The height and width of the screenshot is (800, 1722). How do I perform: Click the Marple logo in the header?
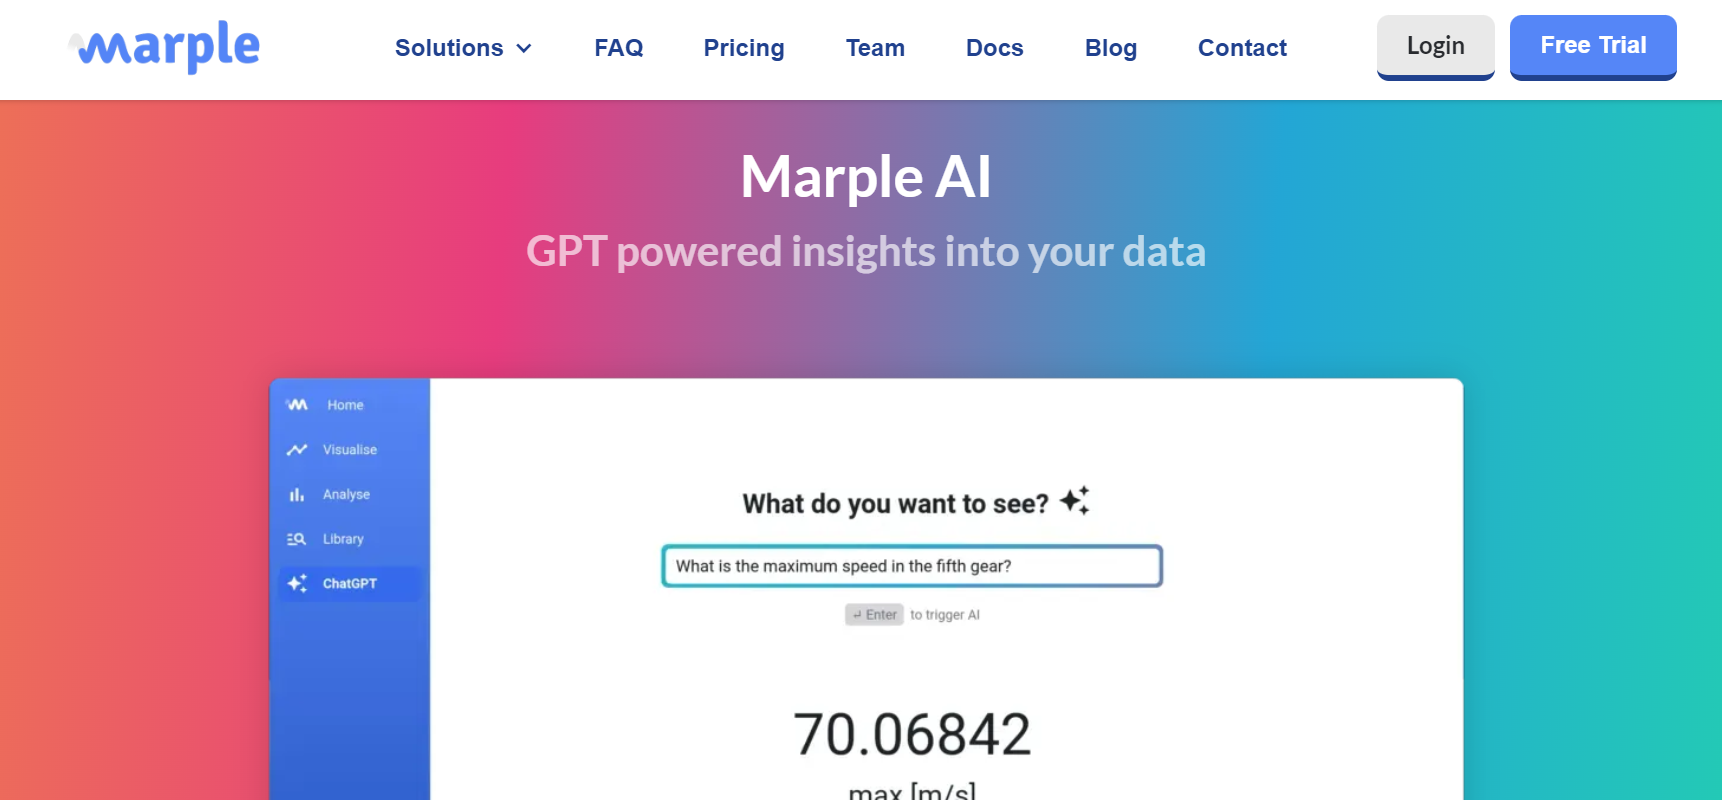pos(162,47)
